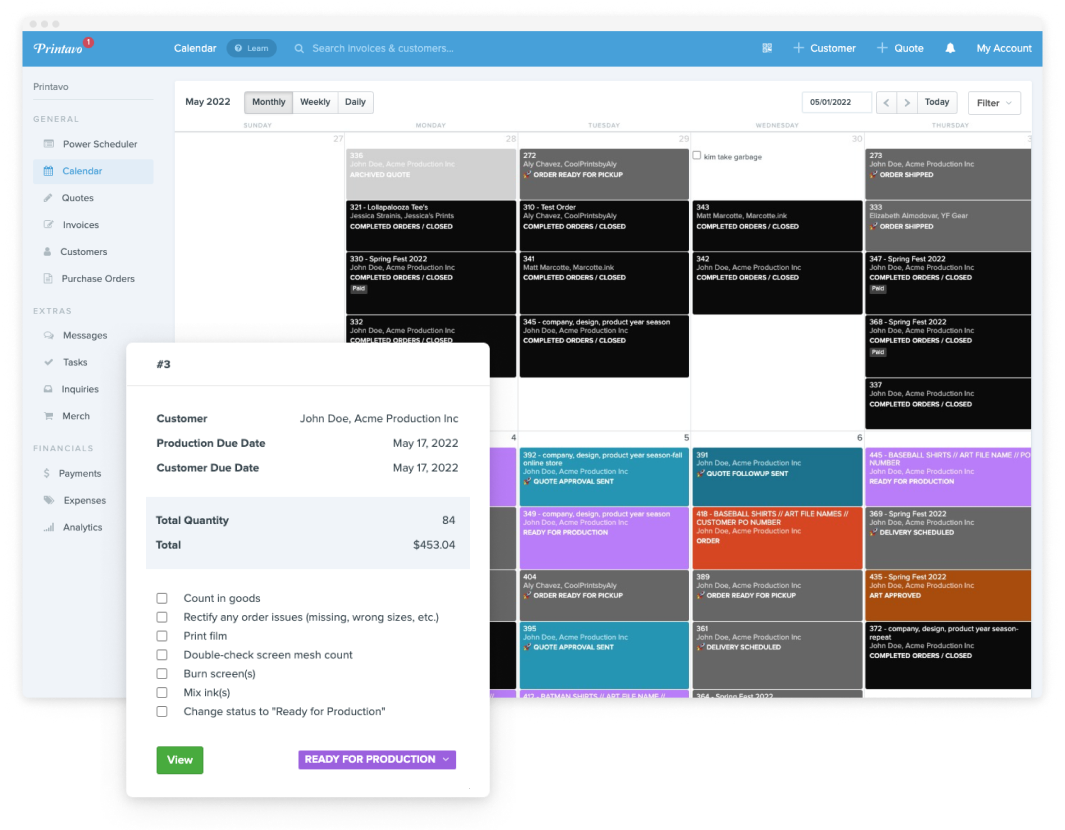Image resolution: width=1065 pixels, height=830 pixels.
Task: Click the Invoices edit icon
Action: pos(48,225)
